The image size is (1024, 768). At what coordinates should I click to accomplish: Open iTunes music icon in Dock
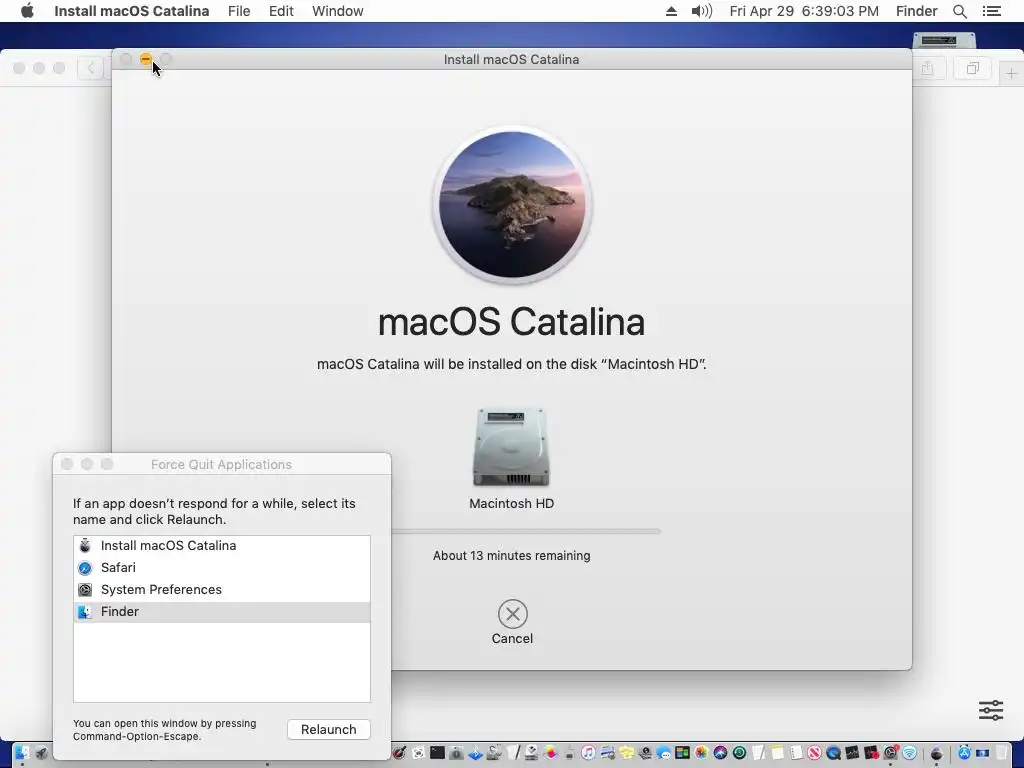[x=588, y=753]
